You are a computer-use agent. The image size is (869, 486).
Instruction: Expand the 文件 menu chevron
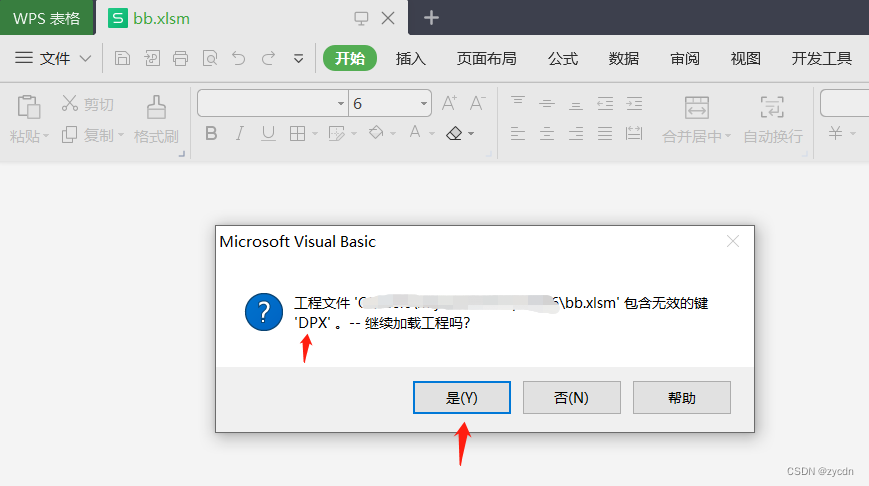coord(85,58)
